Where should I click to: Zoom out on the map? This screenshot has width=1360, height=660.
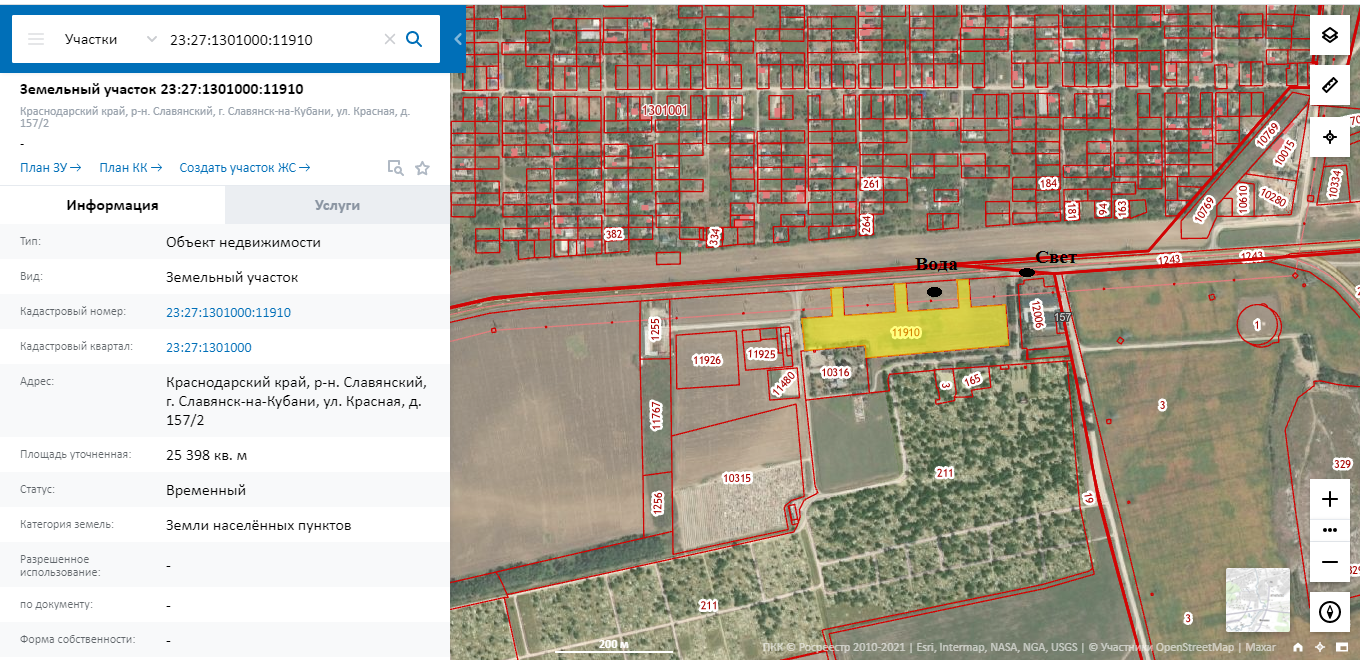[1329, 562]
